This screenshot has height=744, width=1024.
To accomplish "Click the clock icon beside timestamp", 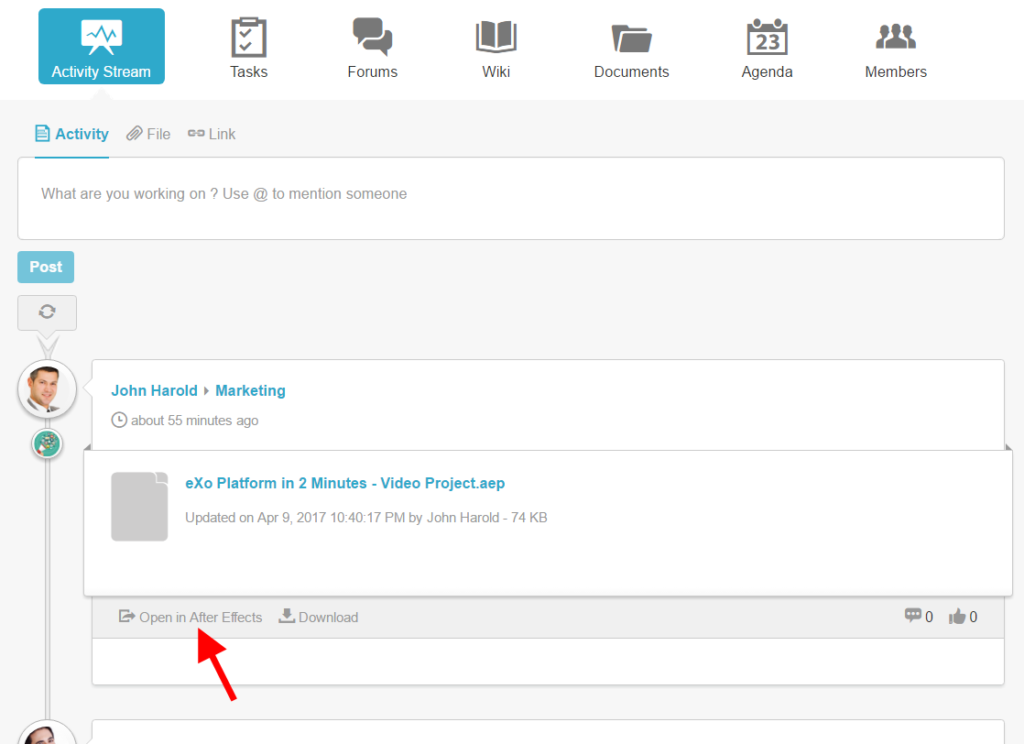I will 119,420.
